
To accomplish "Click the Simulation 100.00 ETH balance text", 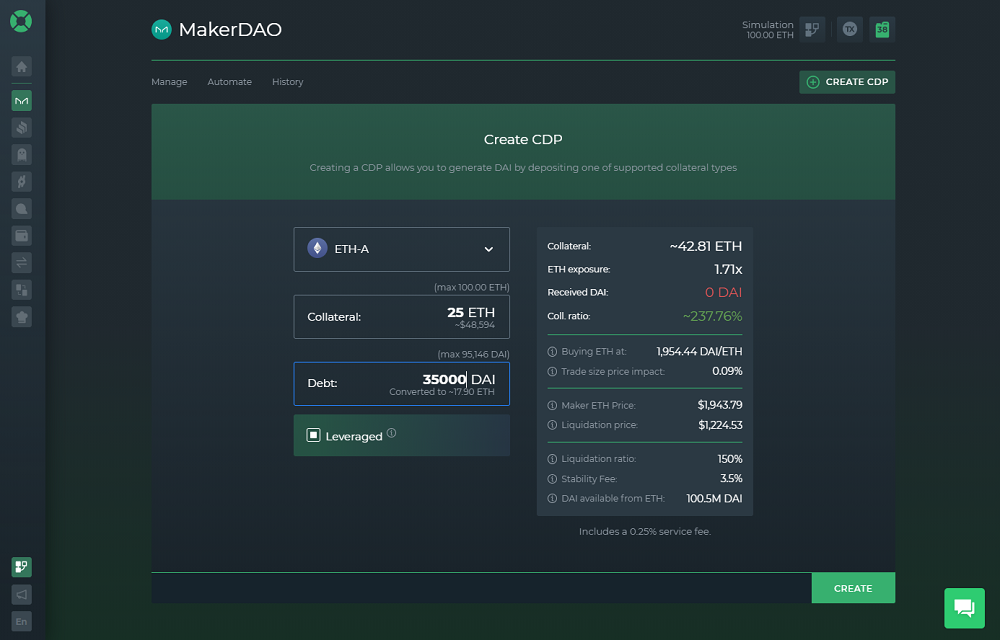I will pos(768,30).
